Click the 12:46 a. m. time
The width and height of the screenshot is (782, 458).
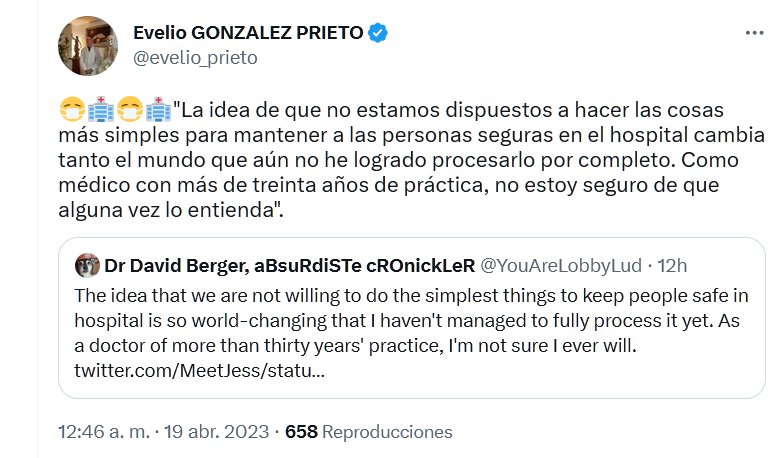105,432
